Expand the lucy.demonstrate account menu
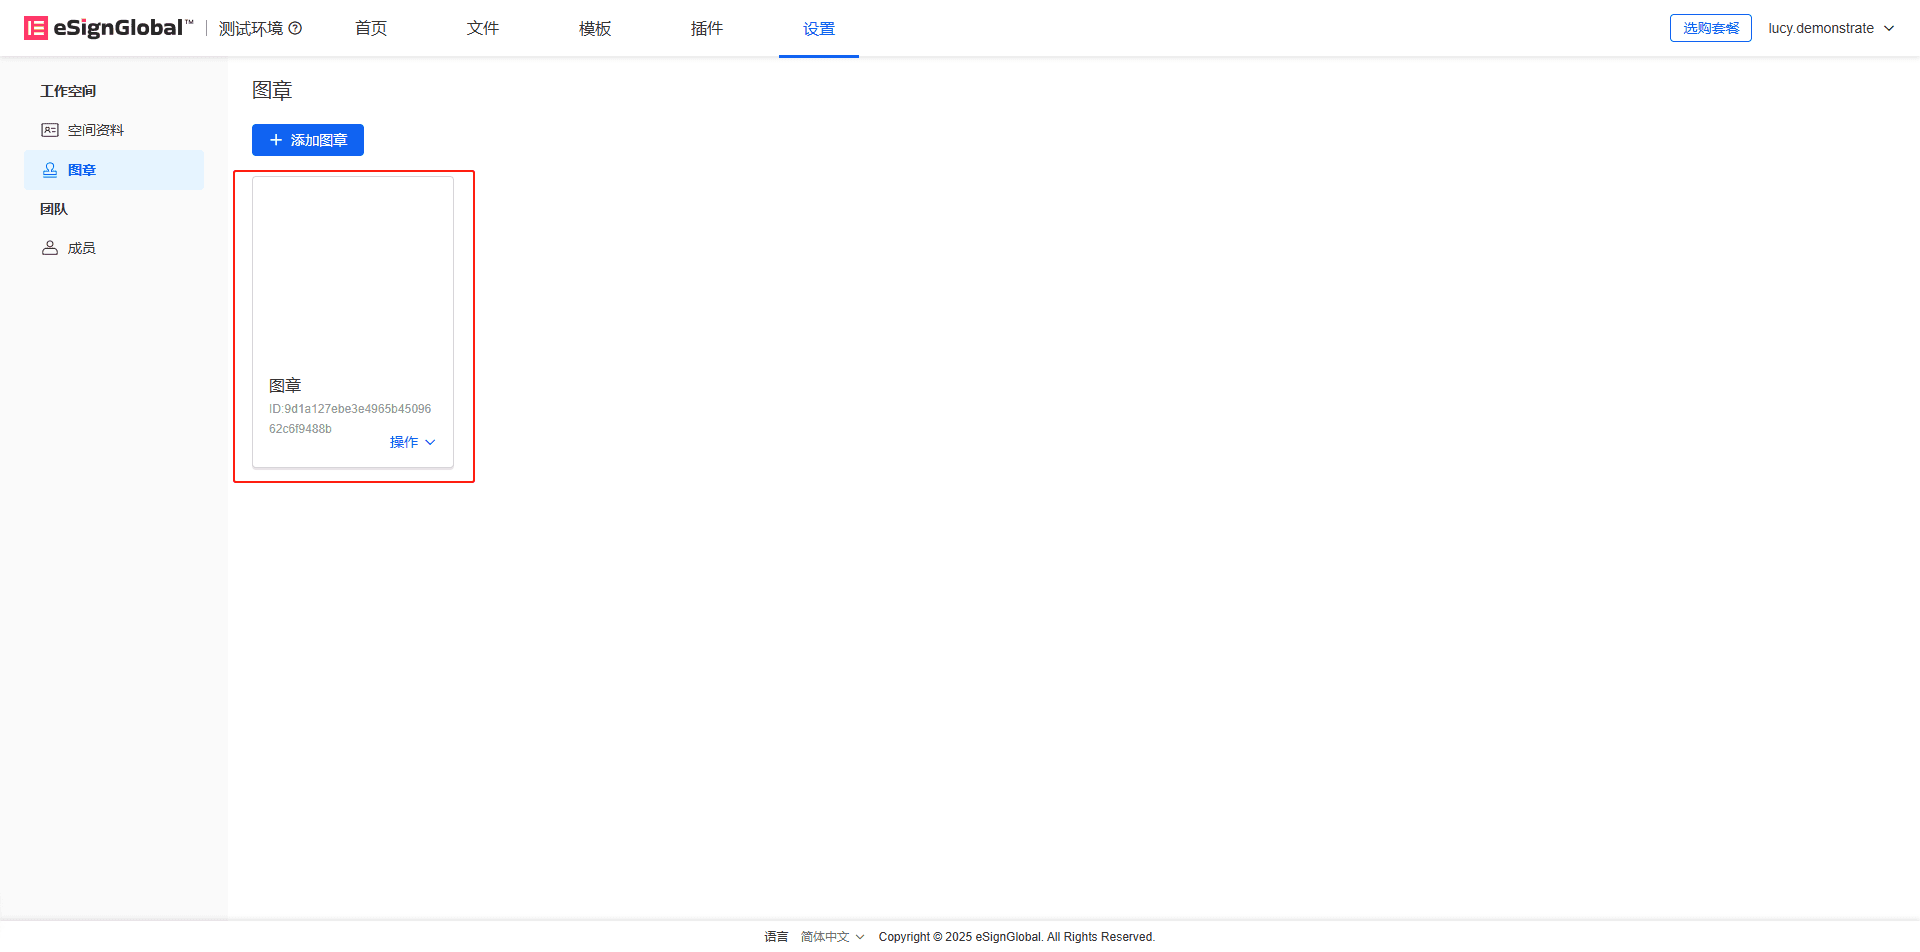This screenshot has width=1920, height=952. (x=1831, y=28)
